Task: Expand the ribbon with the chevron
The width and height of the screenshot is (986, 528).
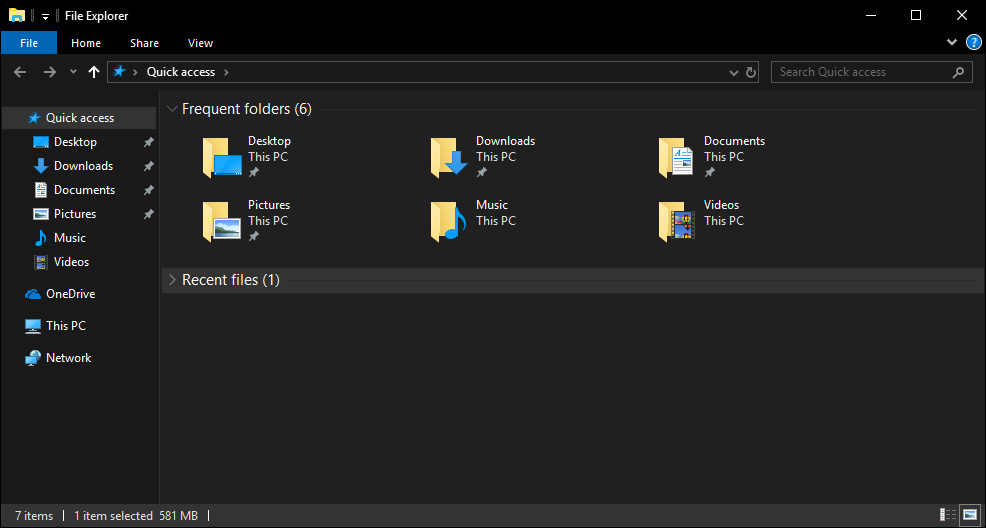Action: tap(952, 43)
